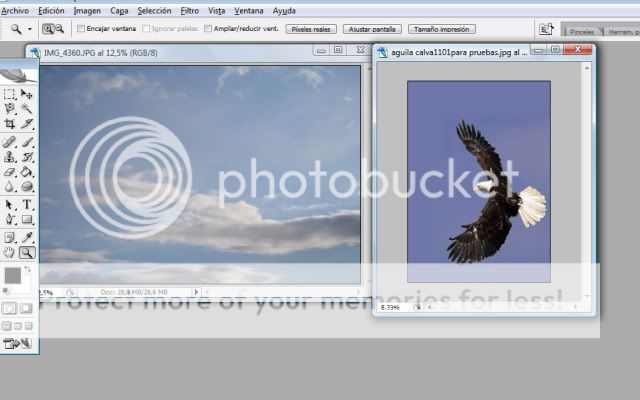Select the Zoom tool in the toolbox

coord(27,253)
